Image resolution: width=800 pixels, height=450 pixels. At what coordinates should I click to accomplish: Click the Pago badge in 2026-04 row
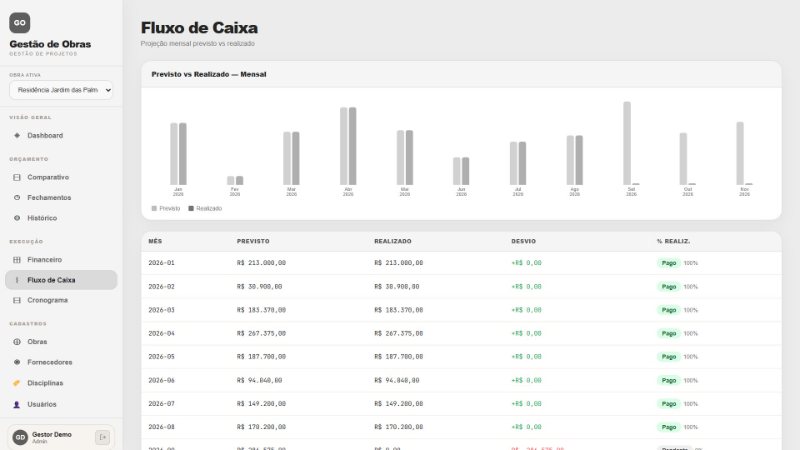coord(669,334)
